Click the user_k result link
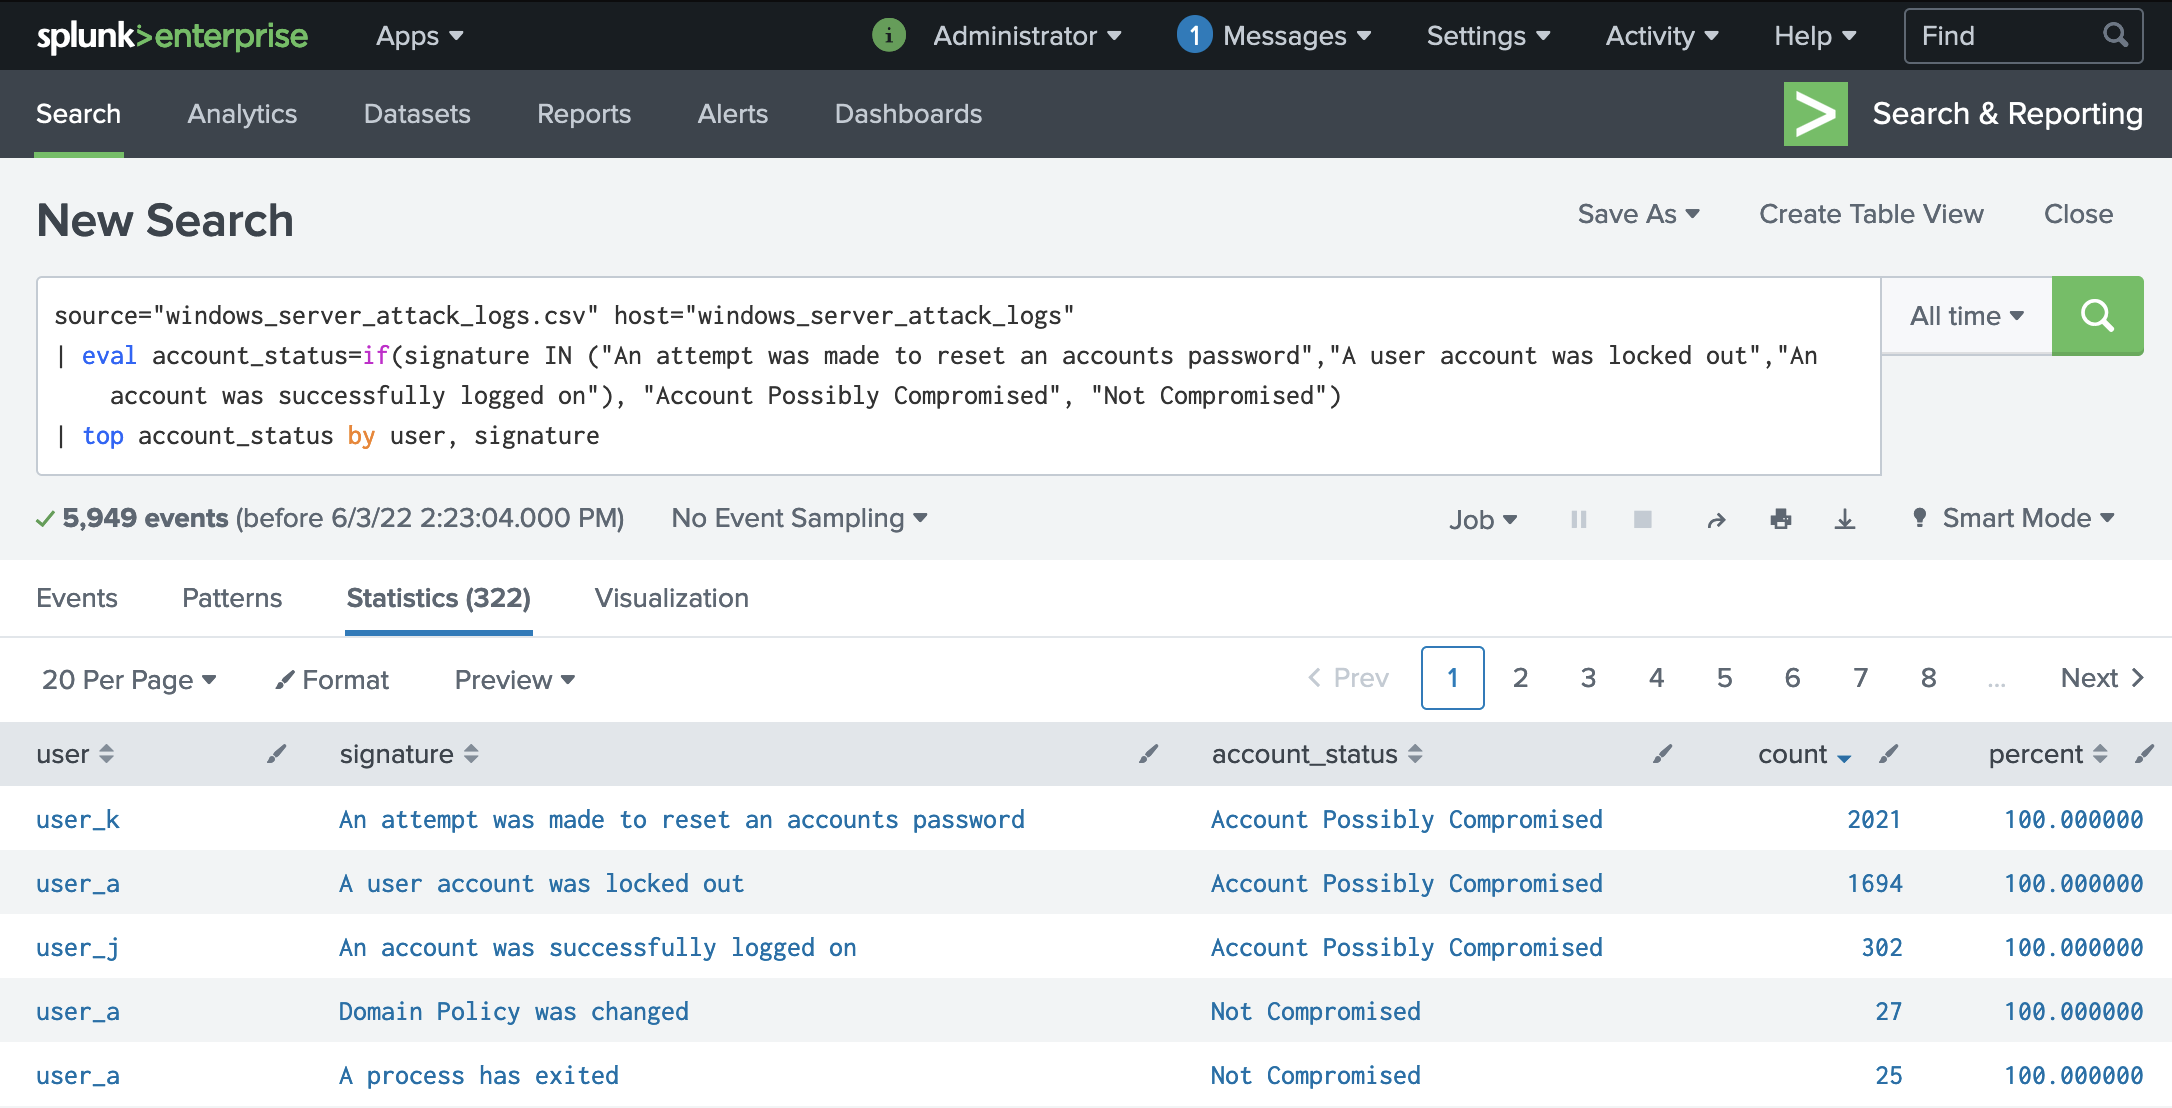The image size is (2172, 1108). pyautogui.click(x=78, y=820)
